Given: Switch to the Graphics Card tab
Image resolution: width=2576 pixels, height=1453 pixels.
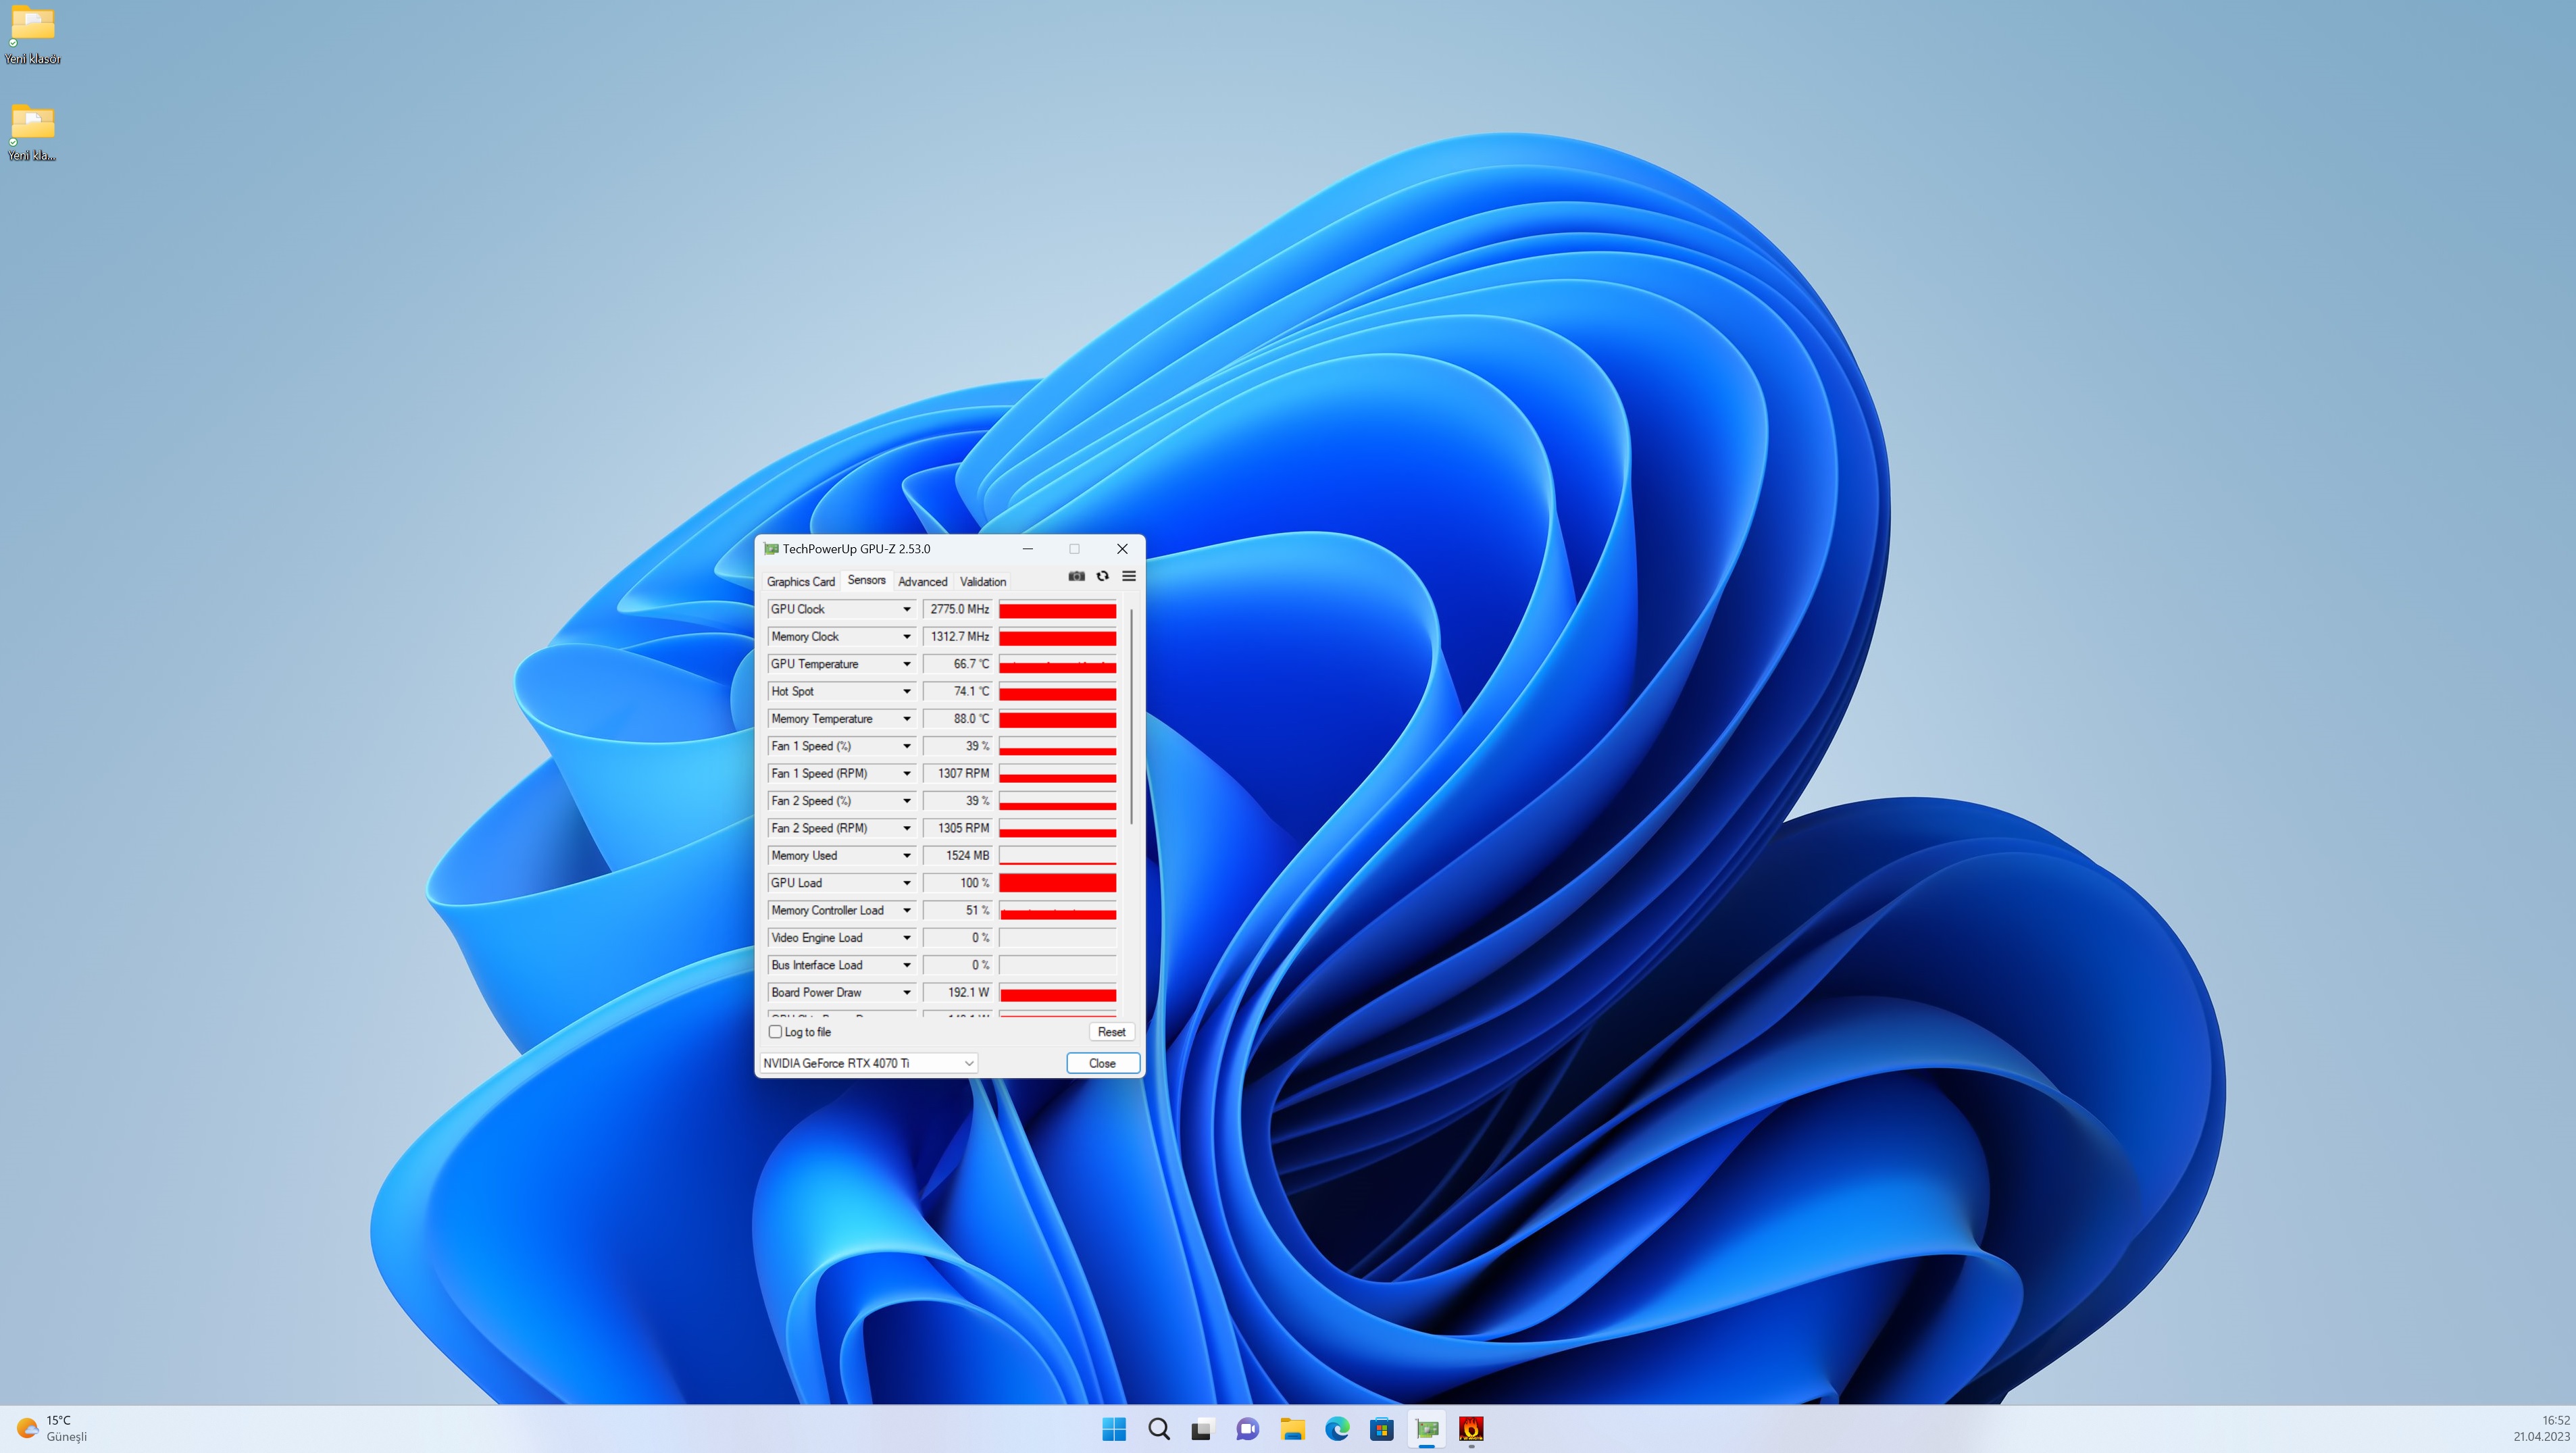Looking at the screenshot, I should 800,581.
